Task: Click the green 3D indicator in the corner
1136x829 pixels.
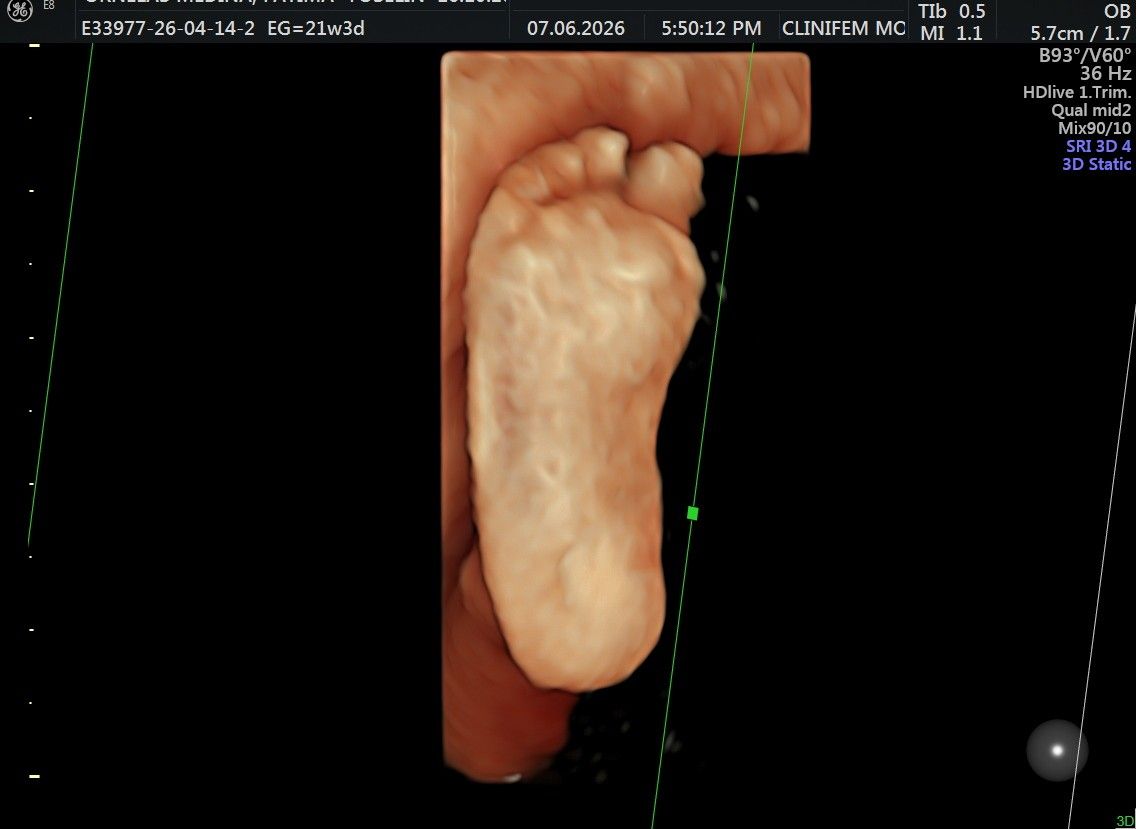Action: point(1126,821)
